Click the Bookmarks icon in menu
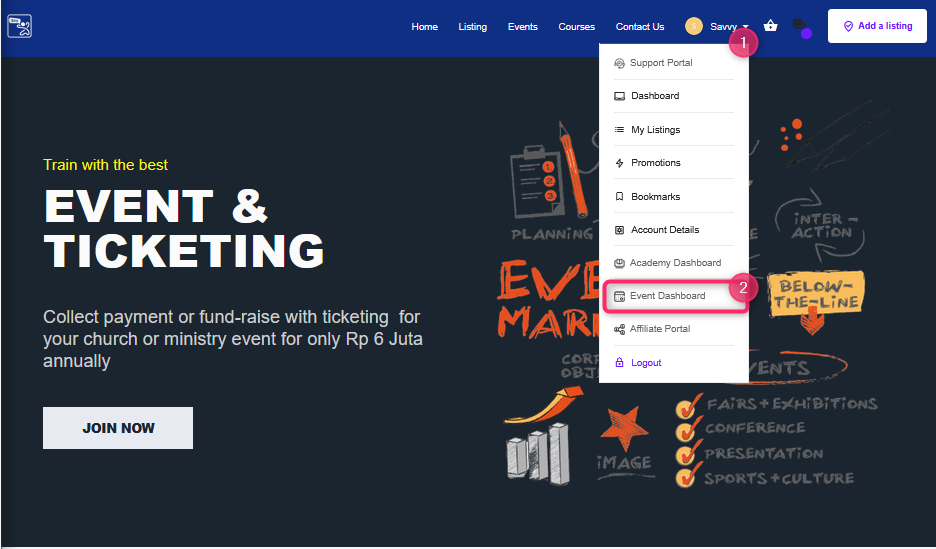936x549 pixels. pyautogui.click(x=619, y=197)
